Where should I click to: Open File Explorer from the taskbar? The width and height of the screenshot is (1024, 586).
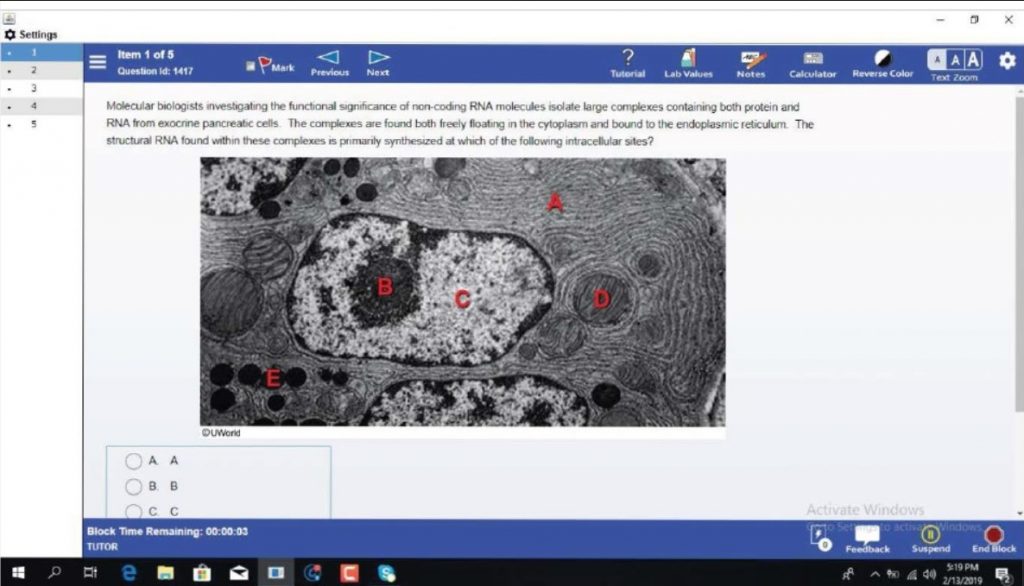pos(165,573)
